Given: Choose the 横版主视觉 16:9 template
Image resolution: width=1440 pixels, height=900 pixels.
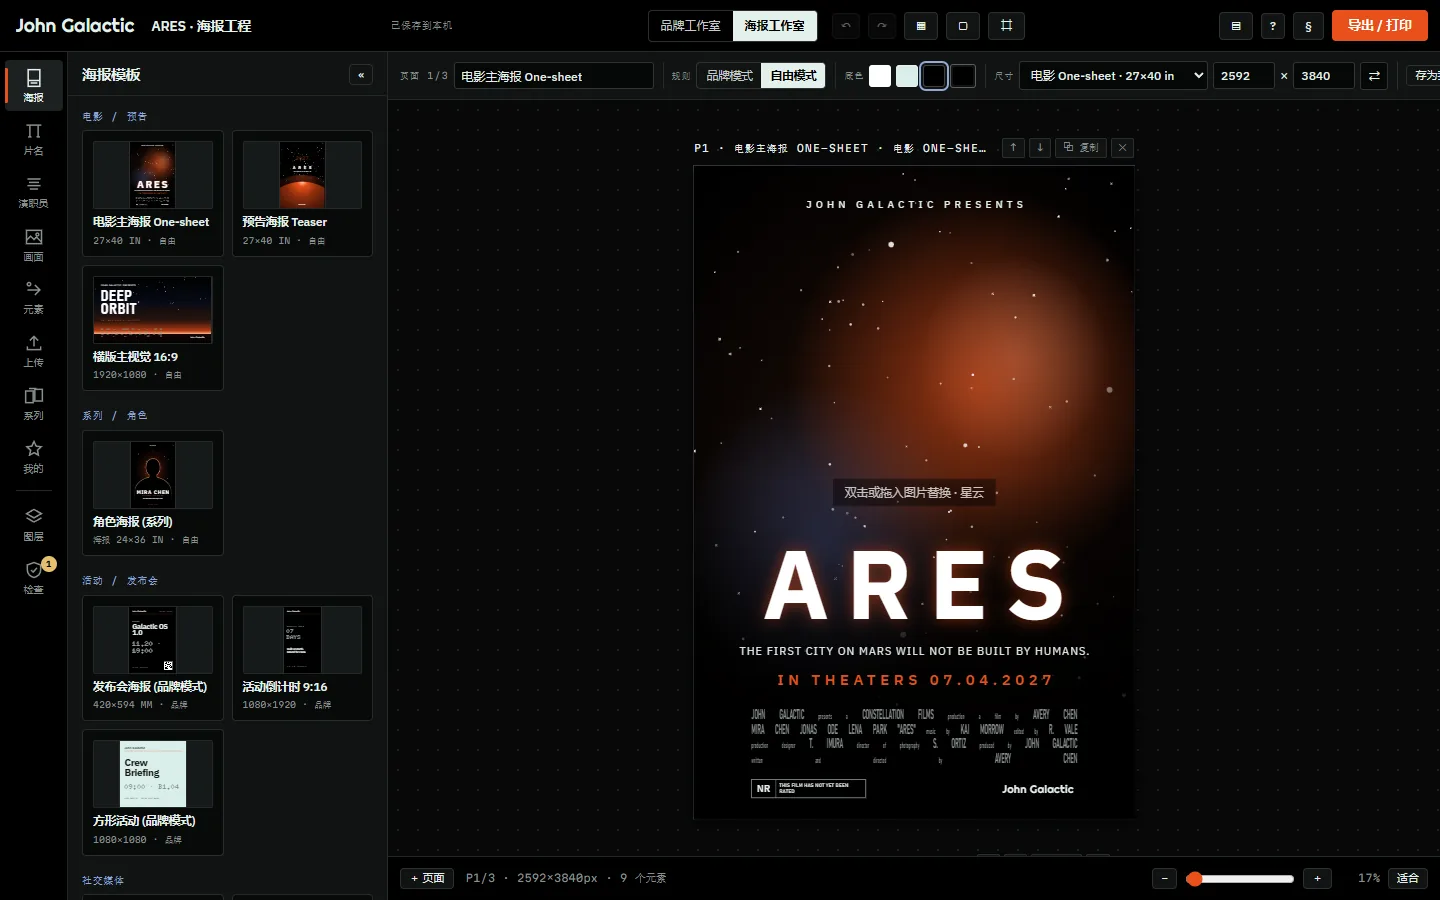Looking at the screenshot, I should pyautogui.click(x=153, y=328).
